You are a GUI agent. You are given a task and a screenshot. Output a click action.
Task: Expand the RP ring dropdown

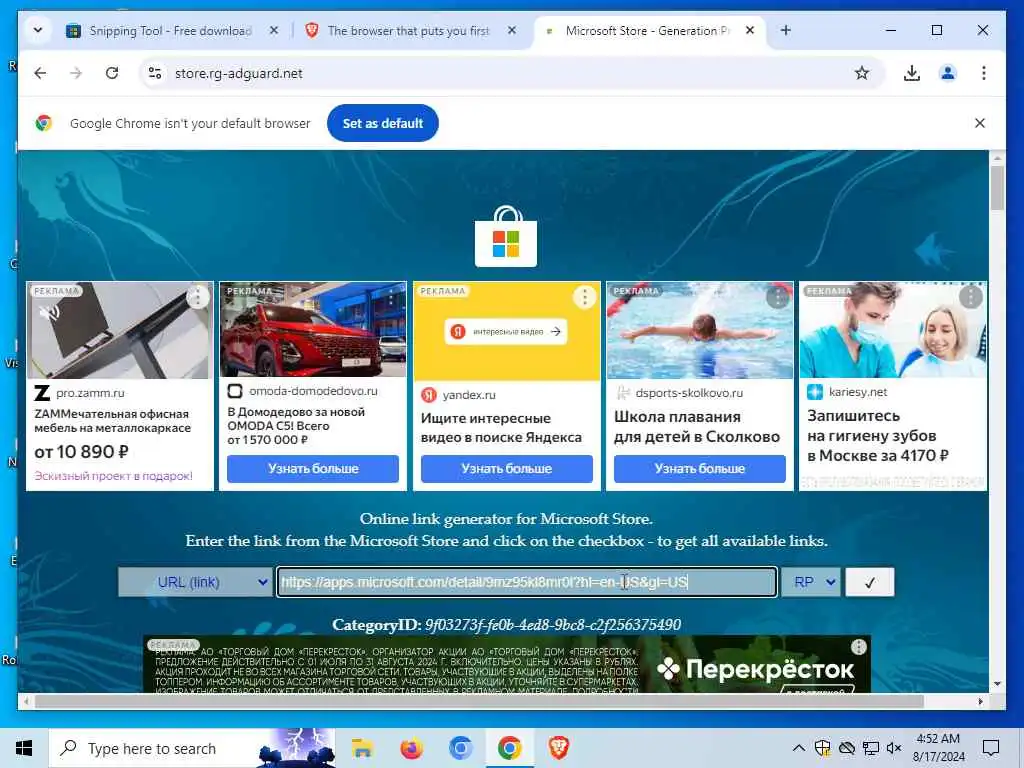coord(811,582)
